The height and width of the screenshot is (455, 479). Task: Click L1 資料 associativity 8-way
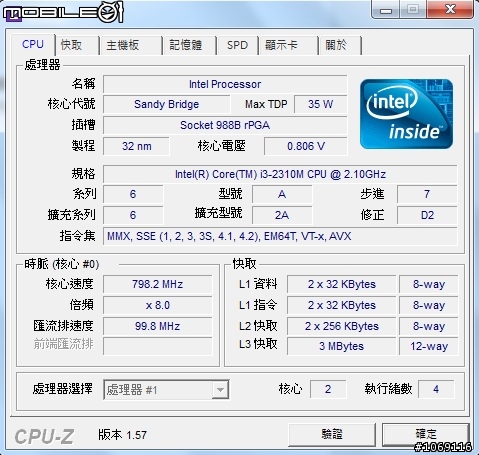click(x=429, y=284)
